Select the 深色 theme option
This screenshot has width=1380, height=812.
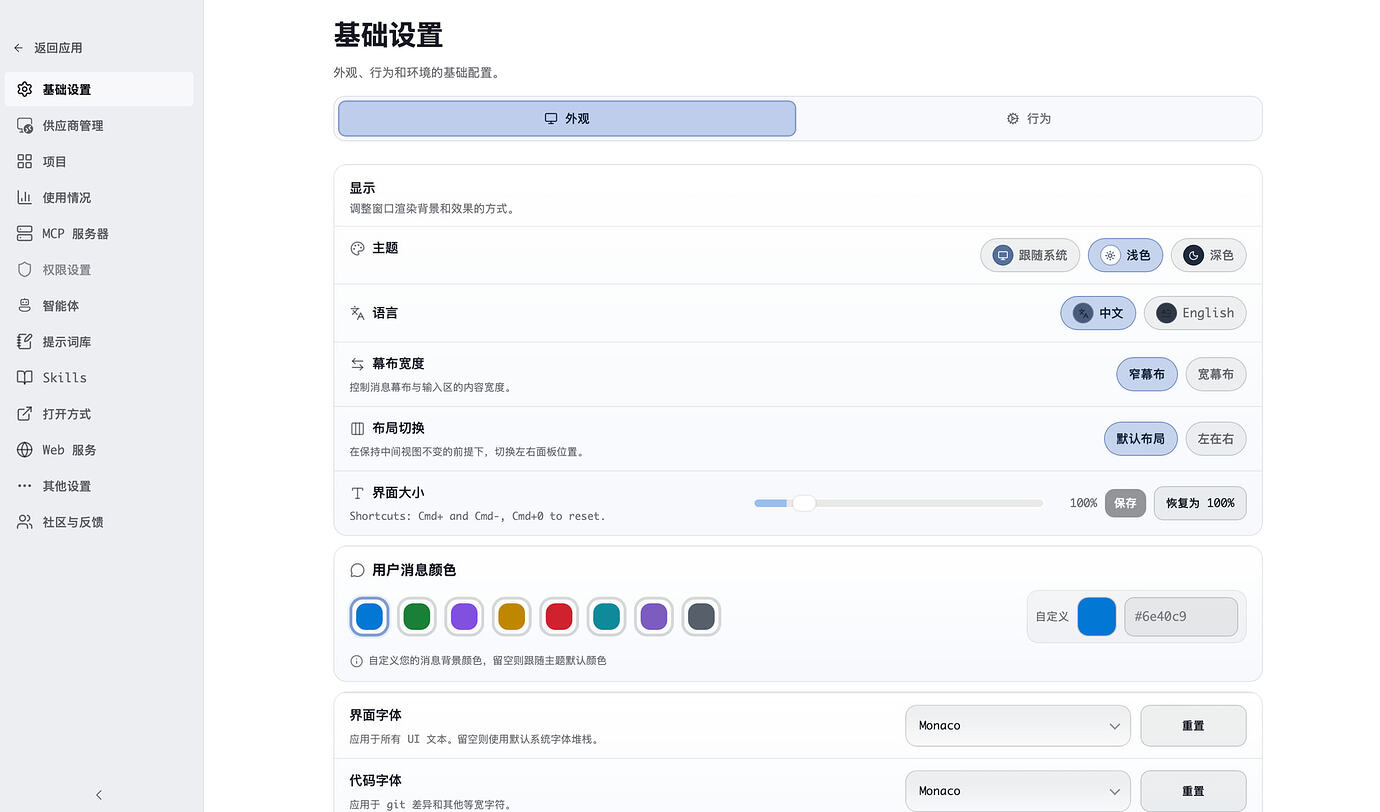click(x=1208, y=255)
